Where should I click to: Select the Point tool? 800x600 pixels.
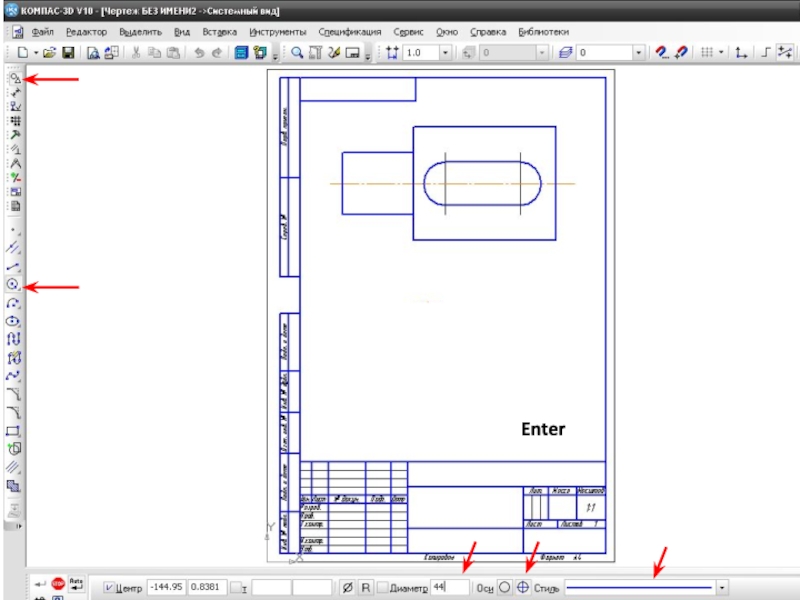click(13, 230)
